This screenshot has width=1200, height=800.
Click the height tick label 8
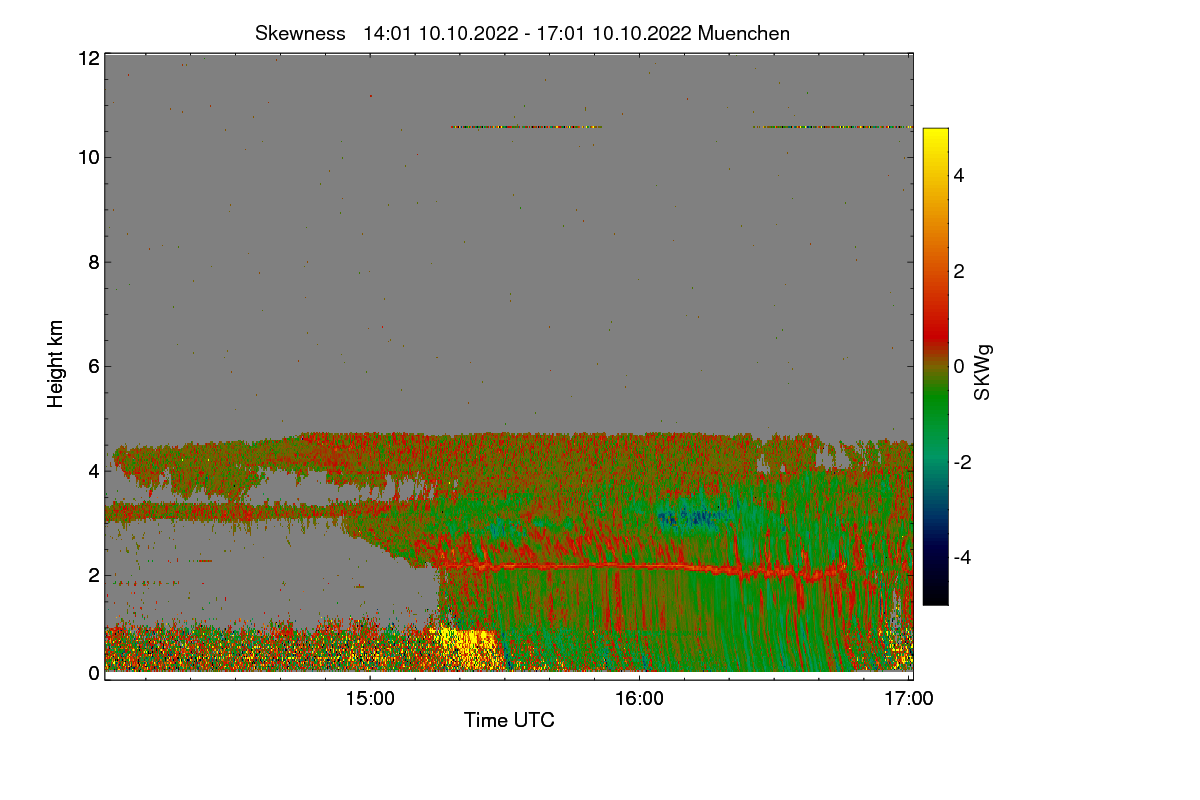93,262
